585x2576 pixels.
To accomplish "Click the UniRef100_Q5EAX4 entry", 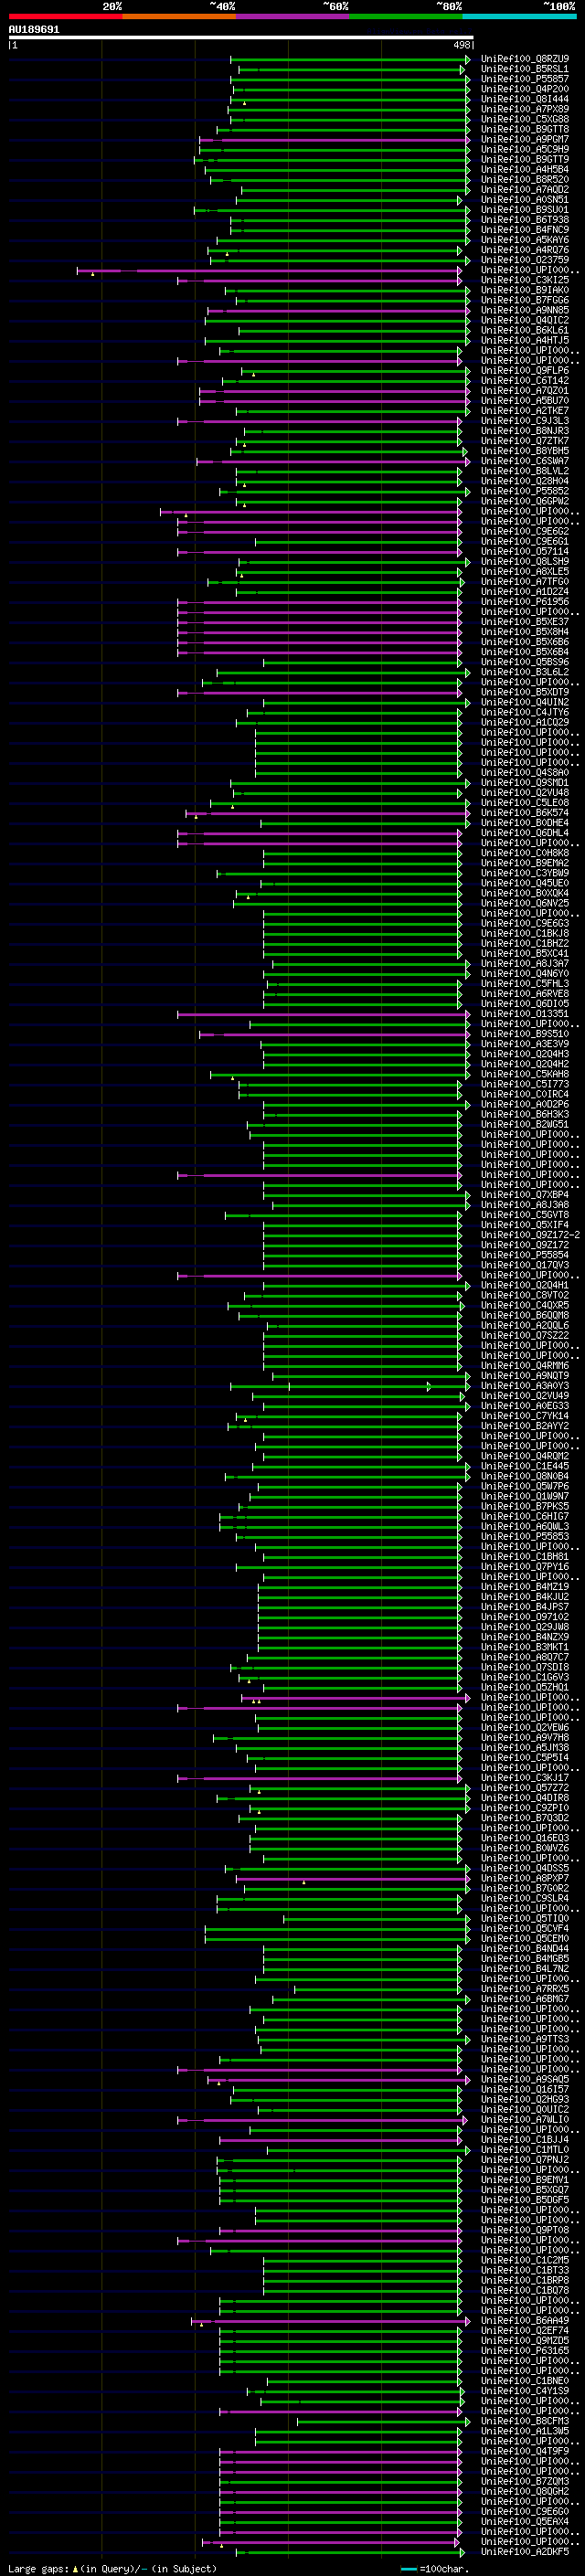I will pos(524,2521).
